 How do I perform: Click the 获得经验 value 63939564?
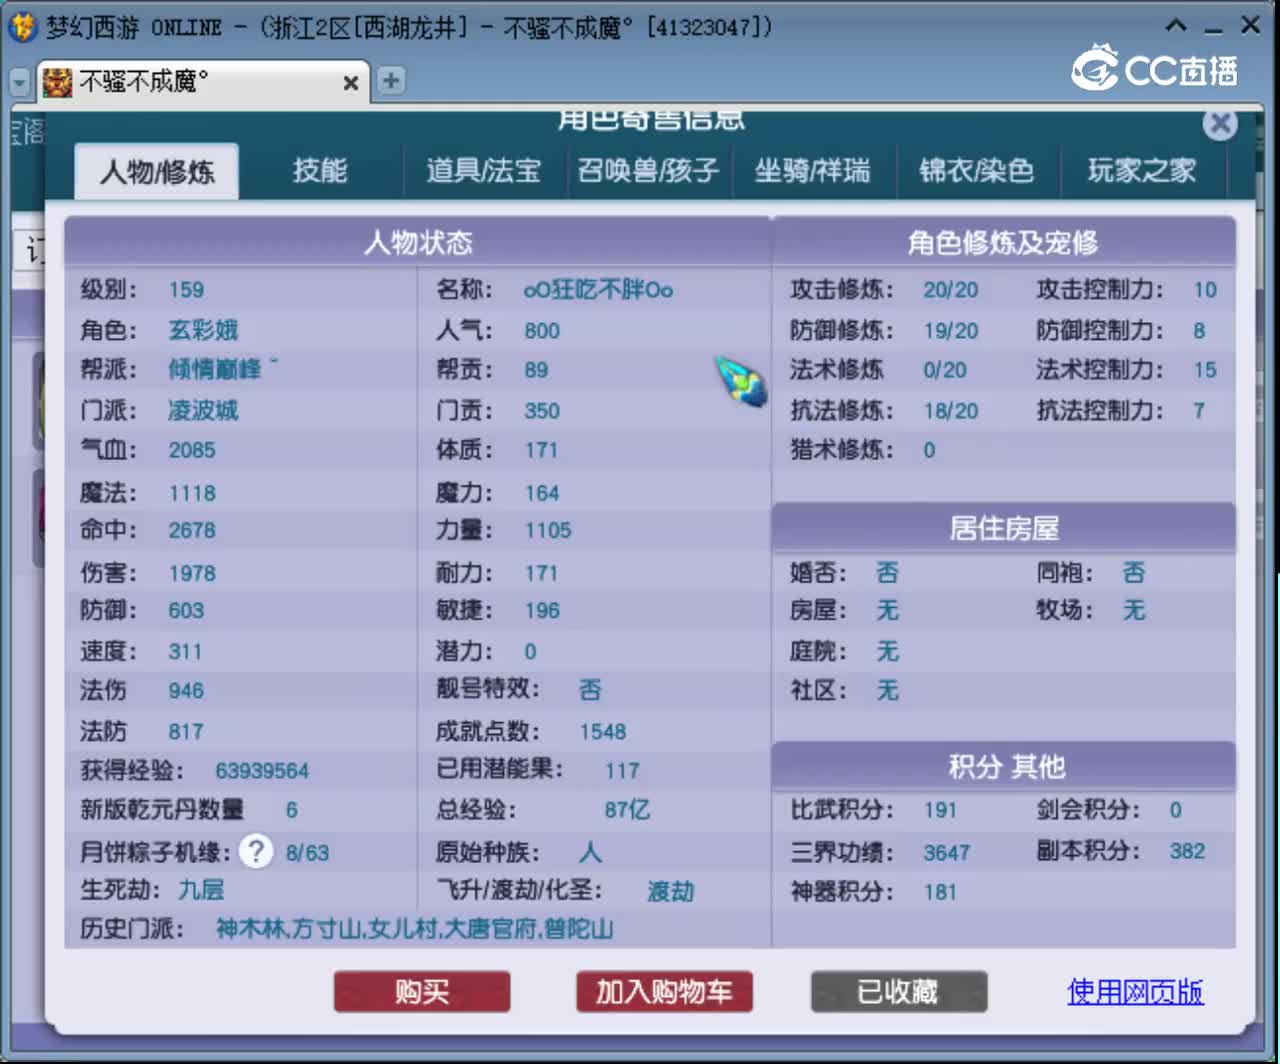coord(262,771)
